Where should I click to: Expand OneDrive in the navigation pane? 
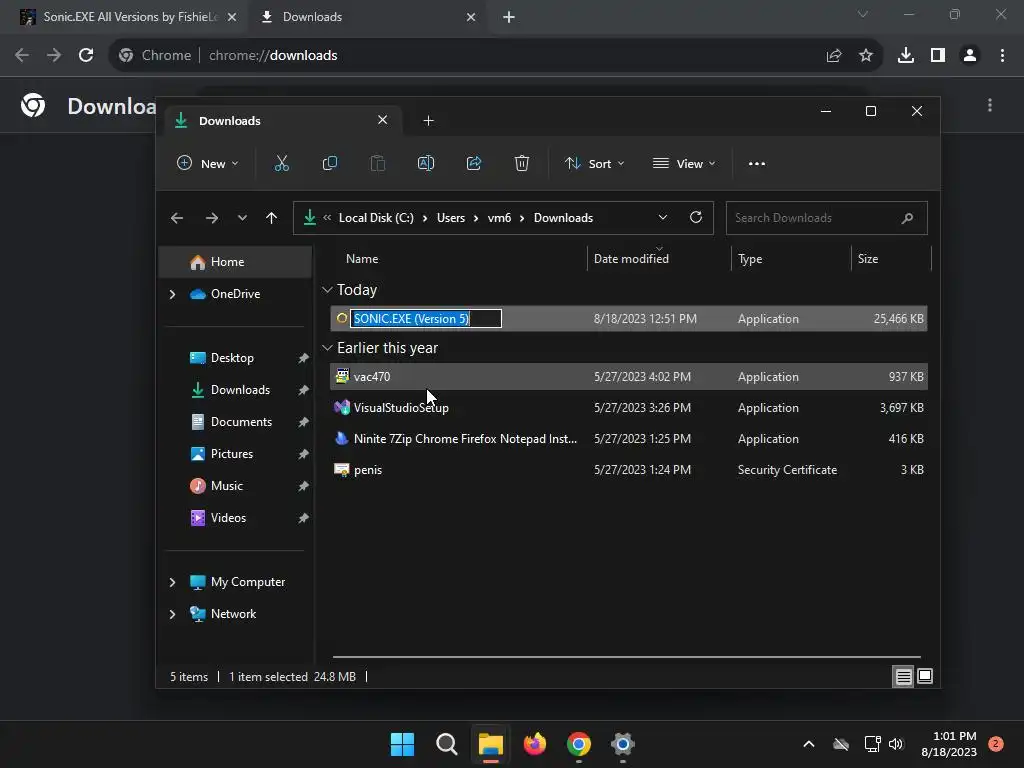point(172,295)
